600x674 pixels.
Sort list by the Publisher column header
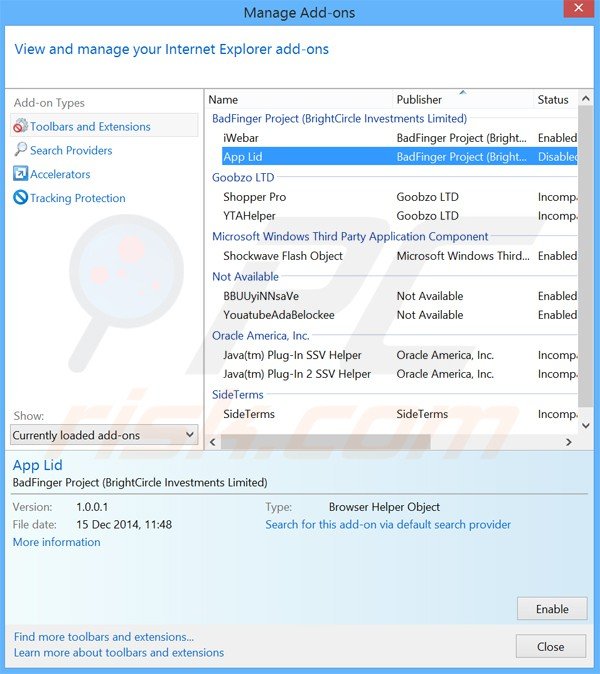click(x=463, y=100)
